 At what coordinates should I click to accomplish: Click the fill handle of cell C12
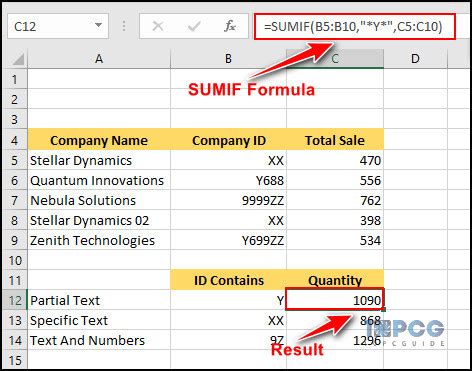[x=383, y=310]
